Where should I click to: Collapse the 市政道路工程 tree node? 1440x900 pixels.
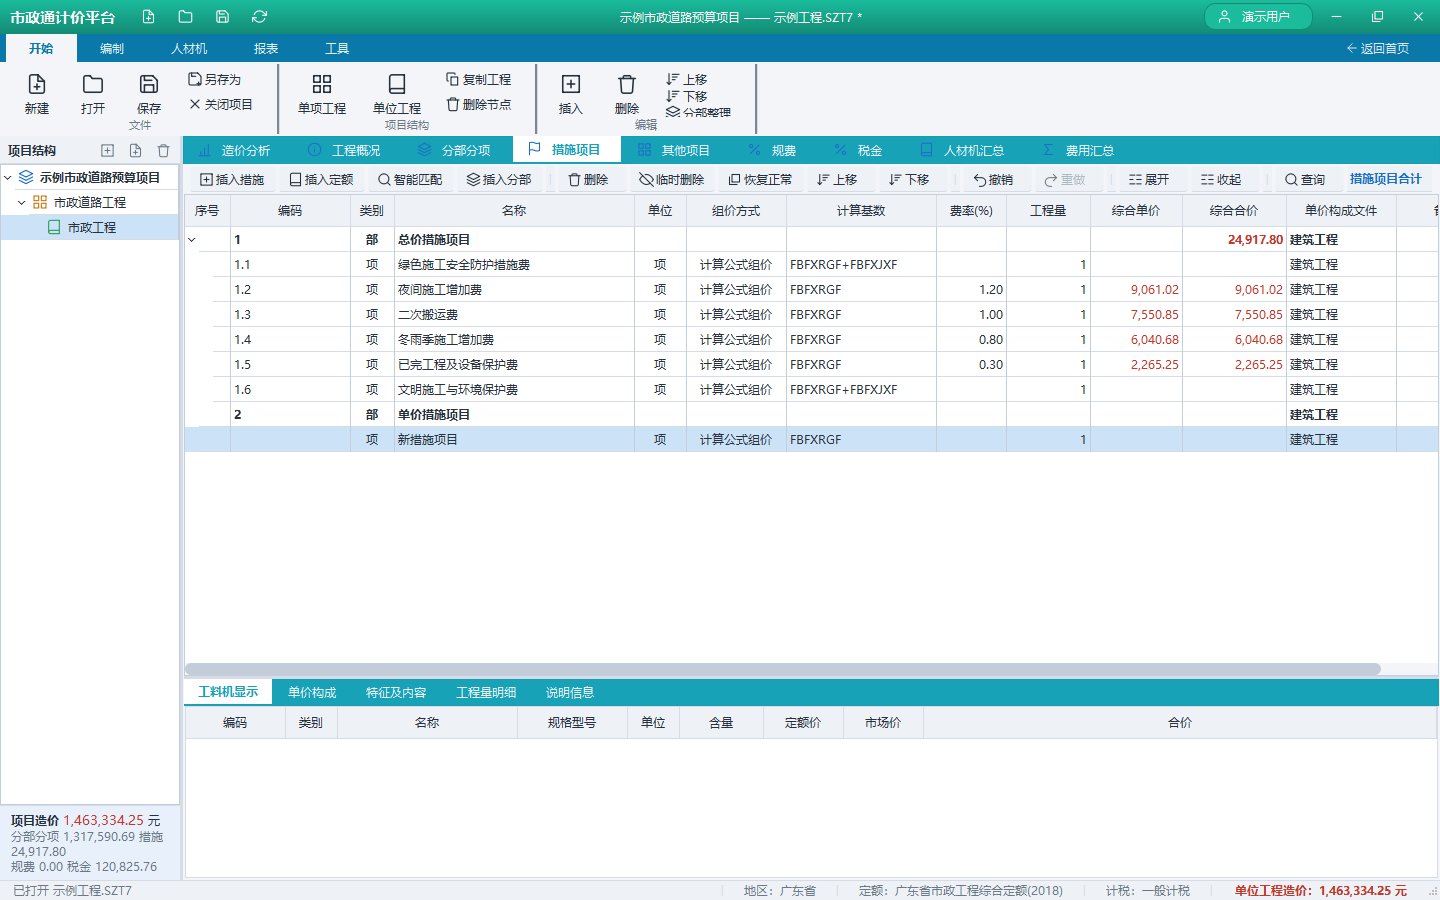pos(22,202)
